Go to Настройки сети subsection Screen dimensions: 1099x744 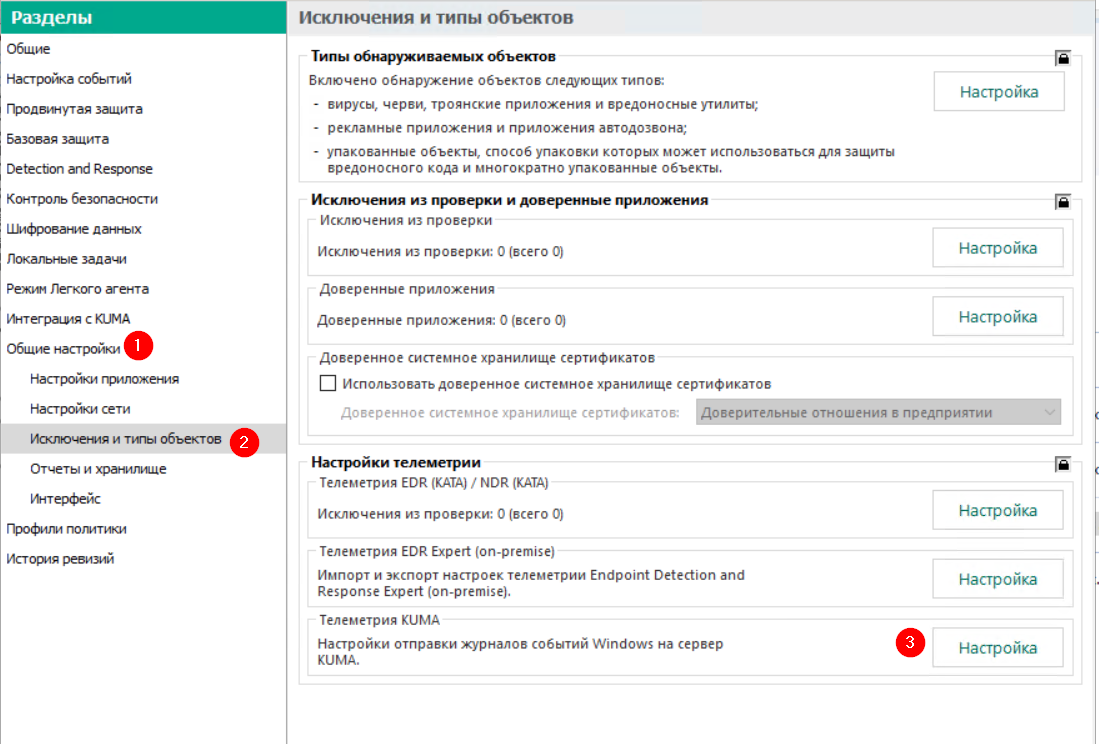tap(80, 409)
